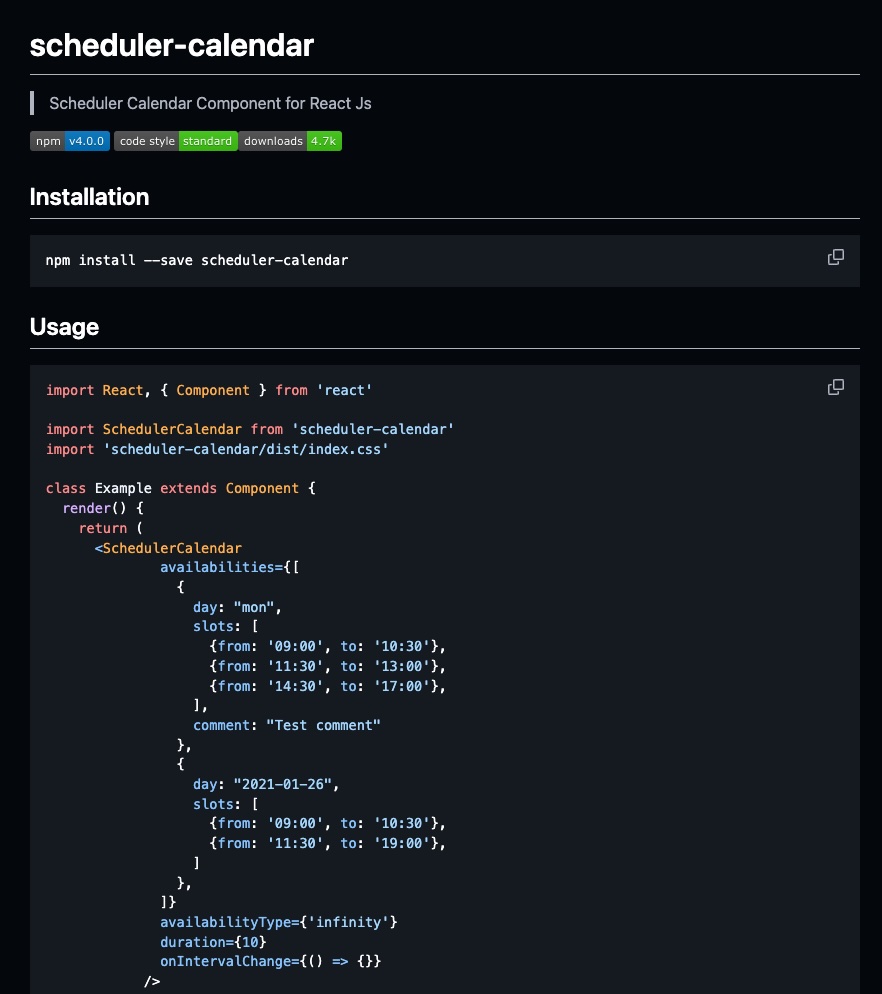
Task: Click the 'scheduler-calendar/dist/index.css' import string
Action: click(246, 449)
